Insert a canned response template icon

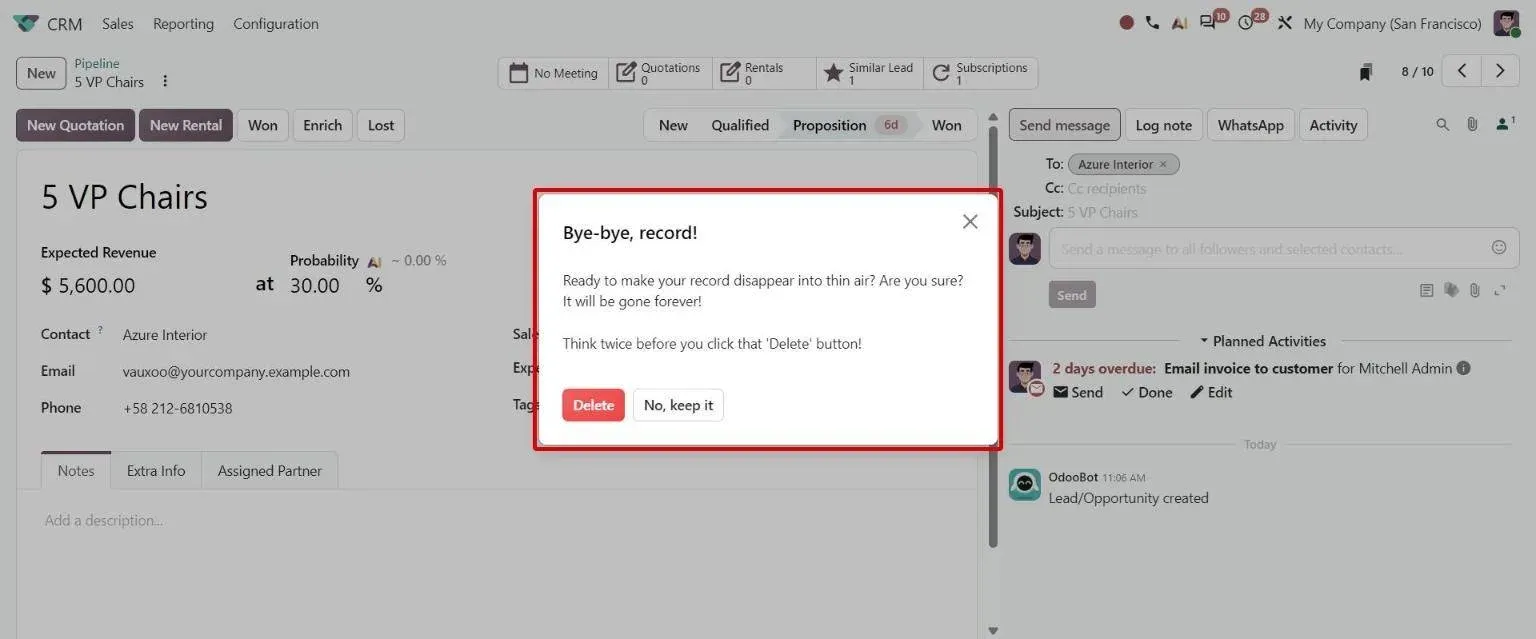tap(1427, 291)
